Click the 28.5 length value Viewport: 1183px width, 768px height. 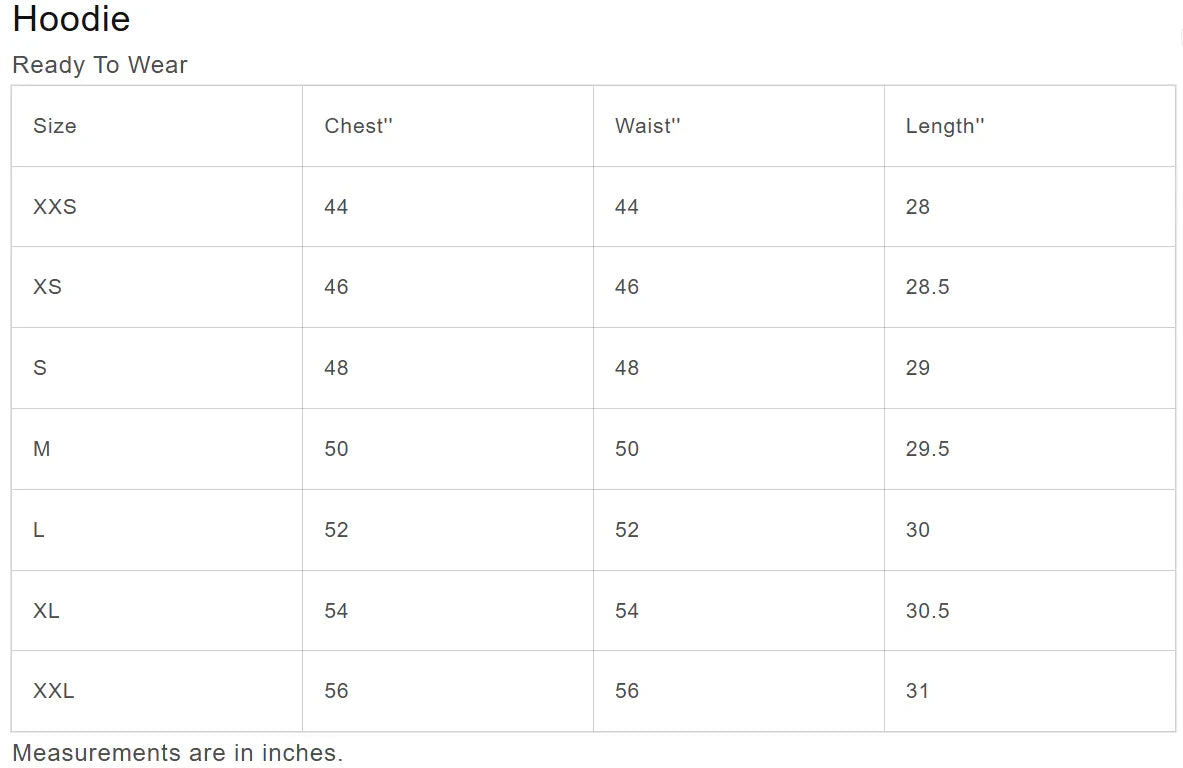click(927, 287)
